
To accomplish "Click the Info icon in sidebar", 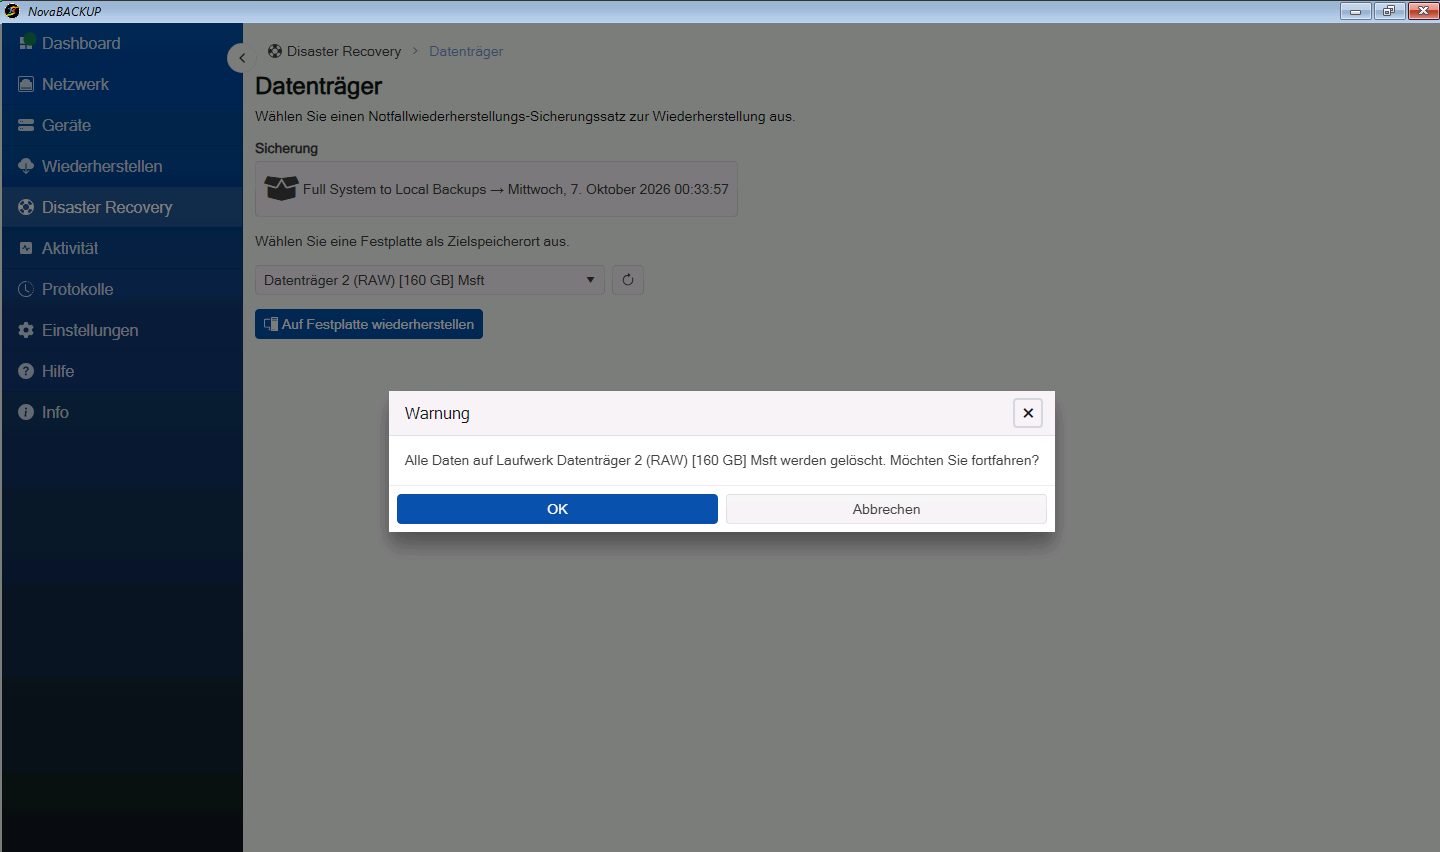I will click(26, 412).
